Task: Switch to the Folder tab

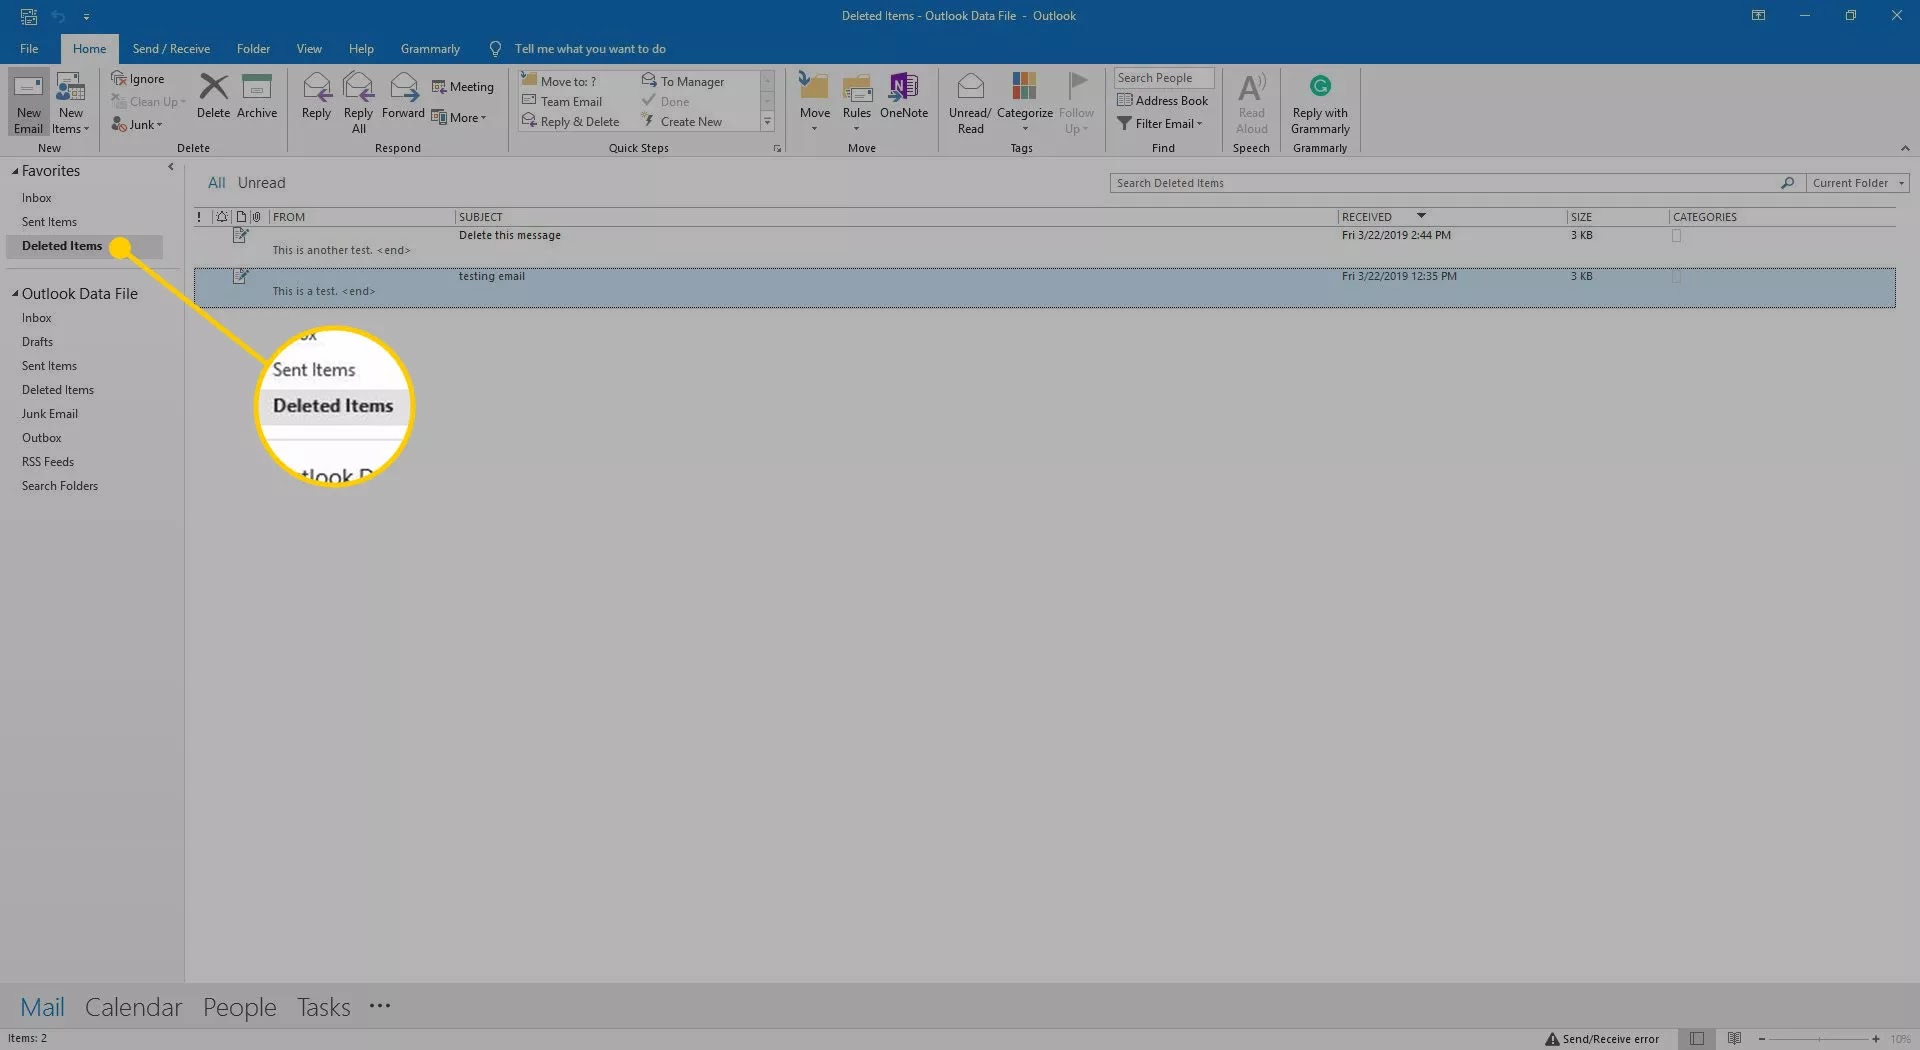Action: click(x=253, y=48)
